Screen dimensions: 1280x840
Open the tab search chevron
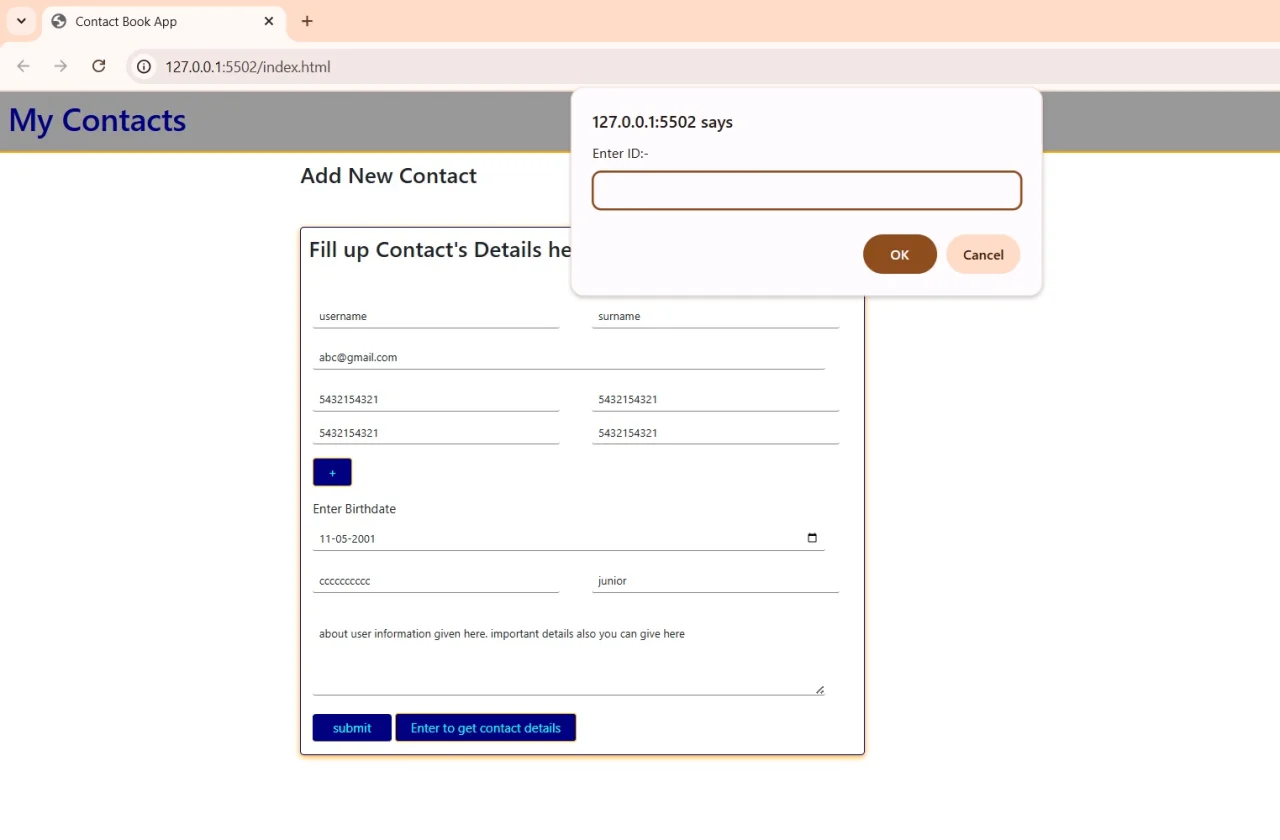21,21
